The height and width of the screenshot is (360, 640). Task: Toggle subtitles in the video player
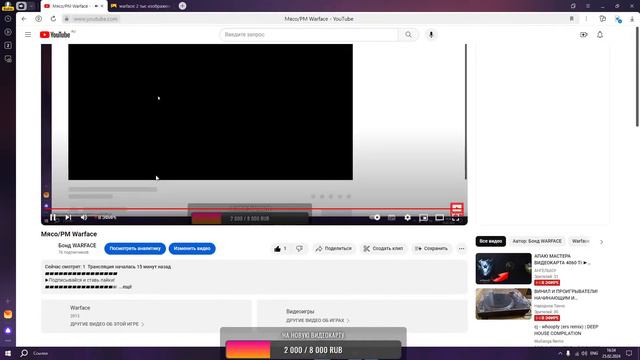point(391,218)
